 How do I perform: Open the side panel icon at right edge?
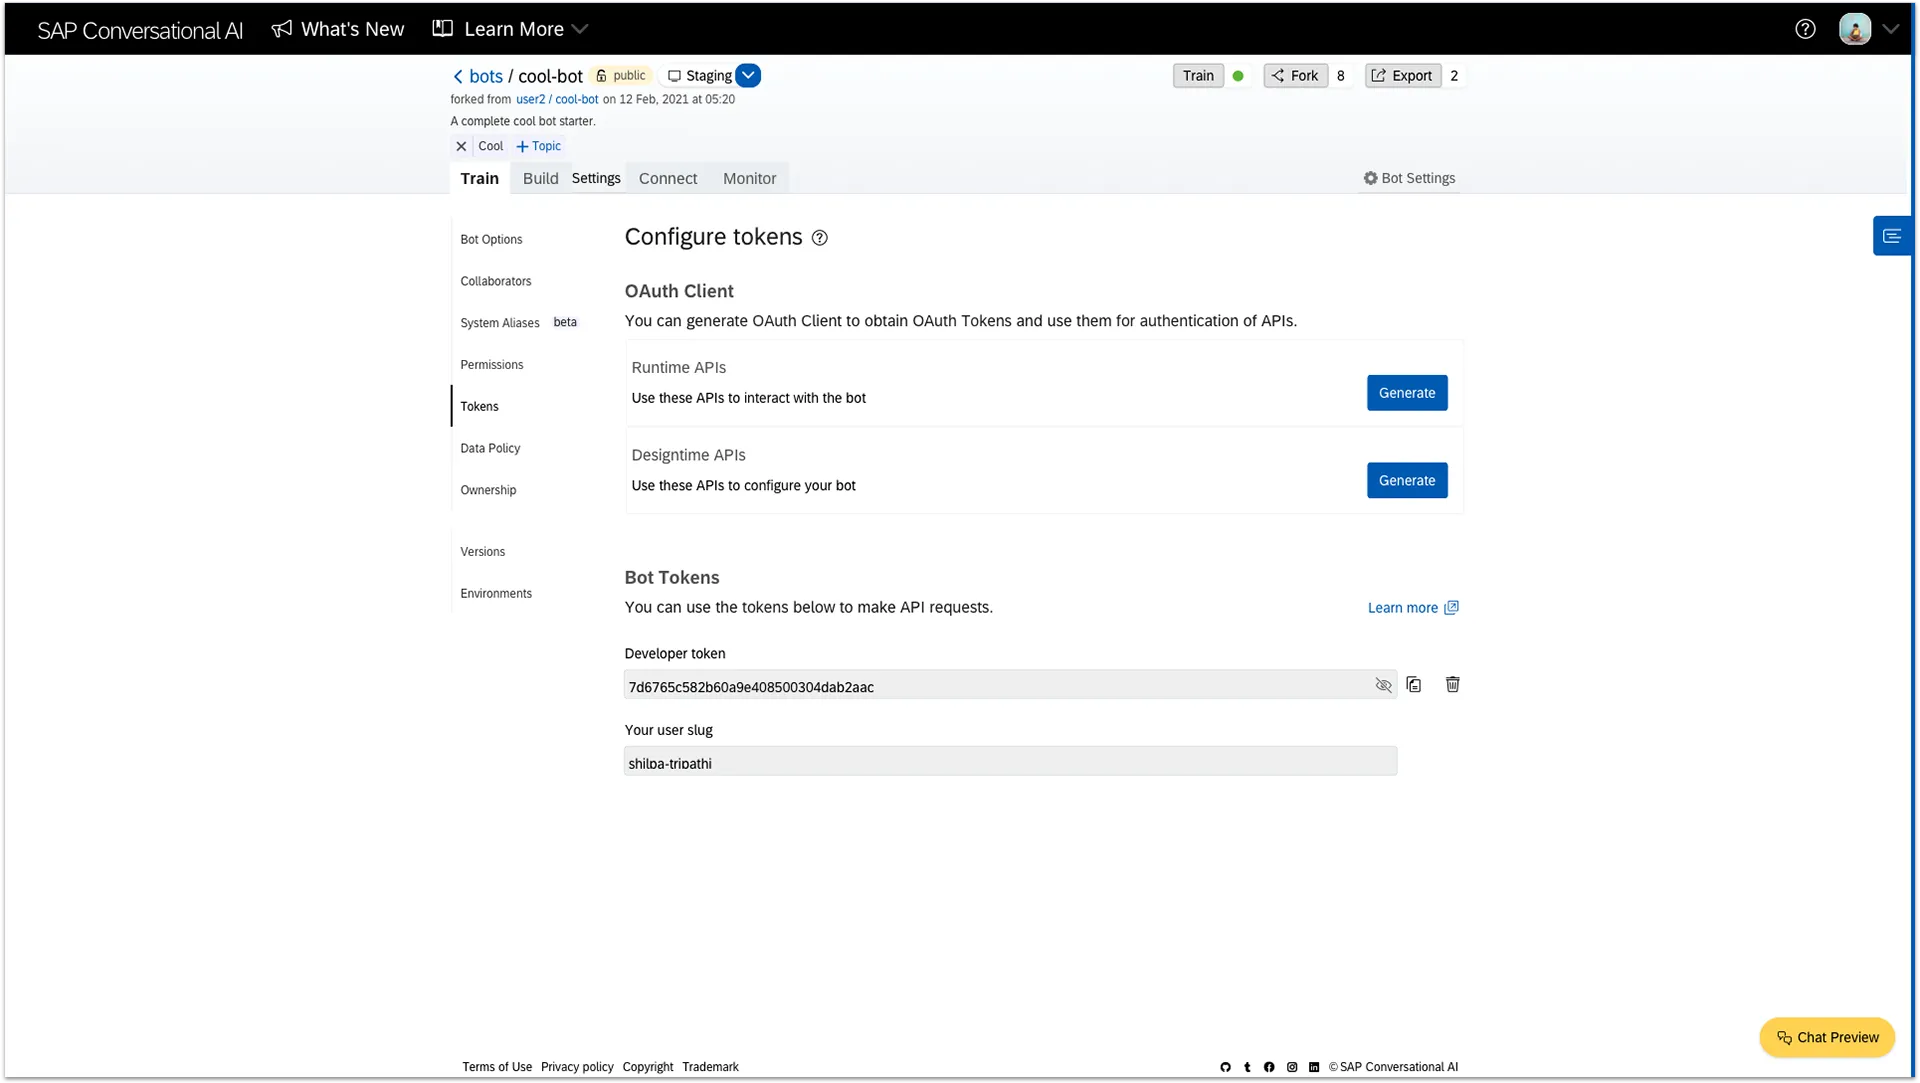(1891, 236)
